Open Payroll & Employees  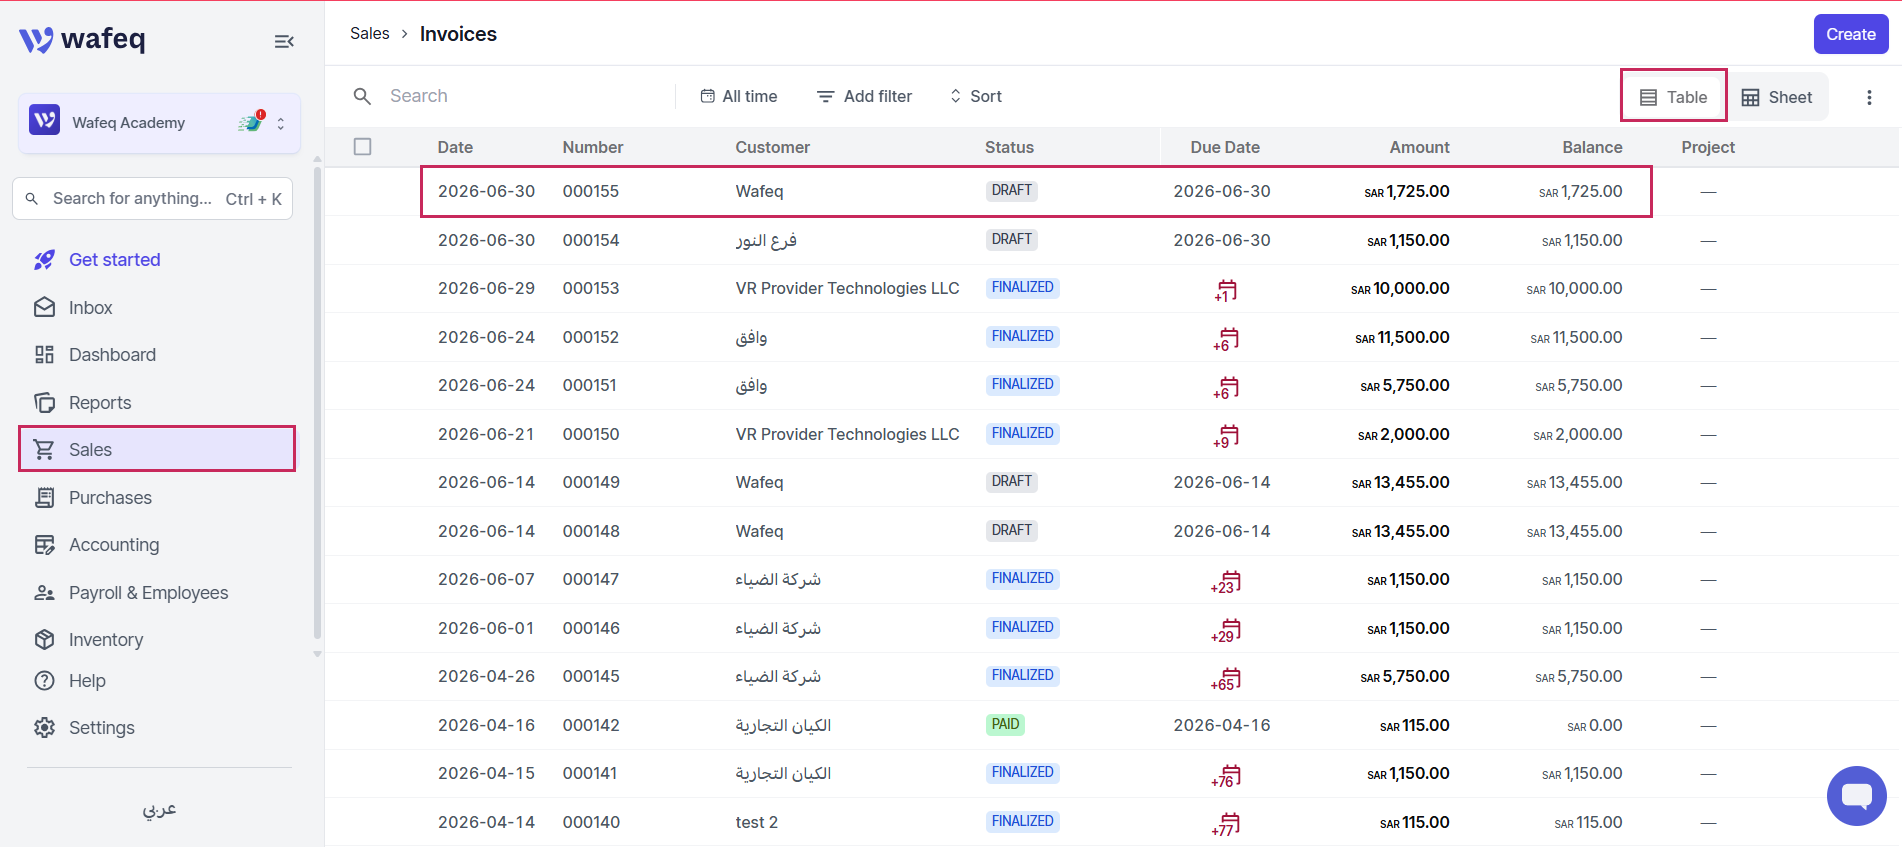(148, 593)
